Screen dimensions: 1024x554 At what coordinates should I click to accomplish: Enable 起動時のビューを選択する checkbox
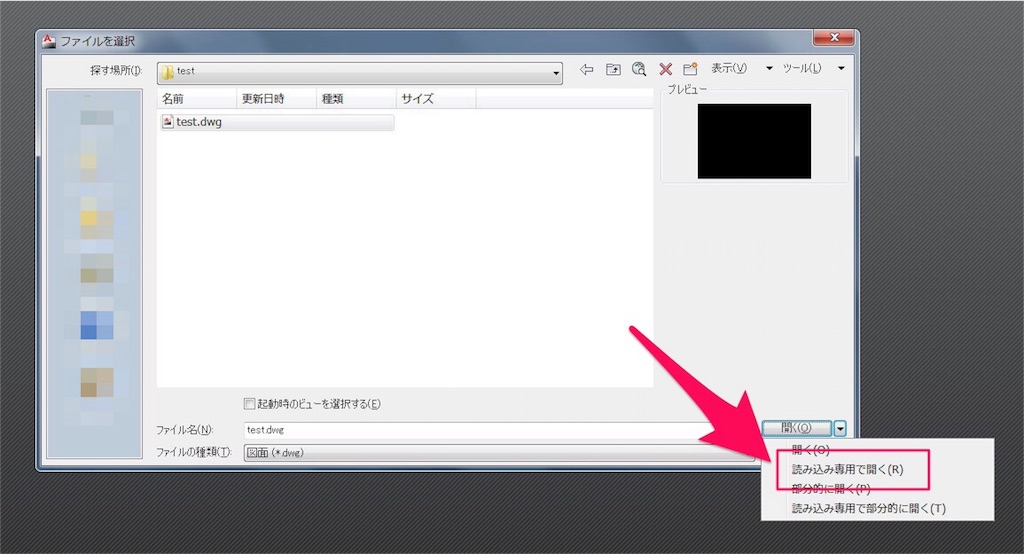pos(249,404)
